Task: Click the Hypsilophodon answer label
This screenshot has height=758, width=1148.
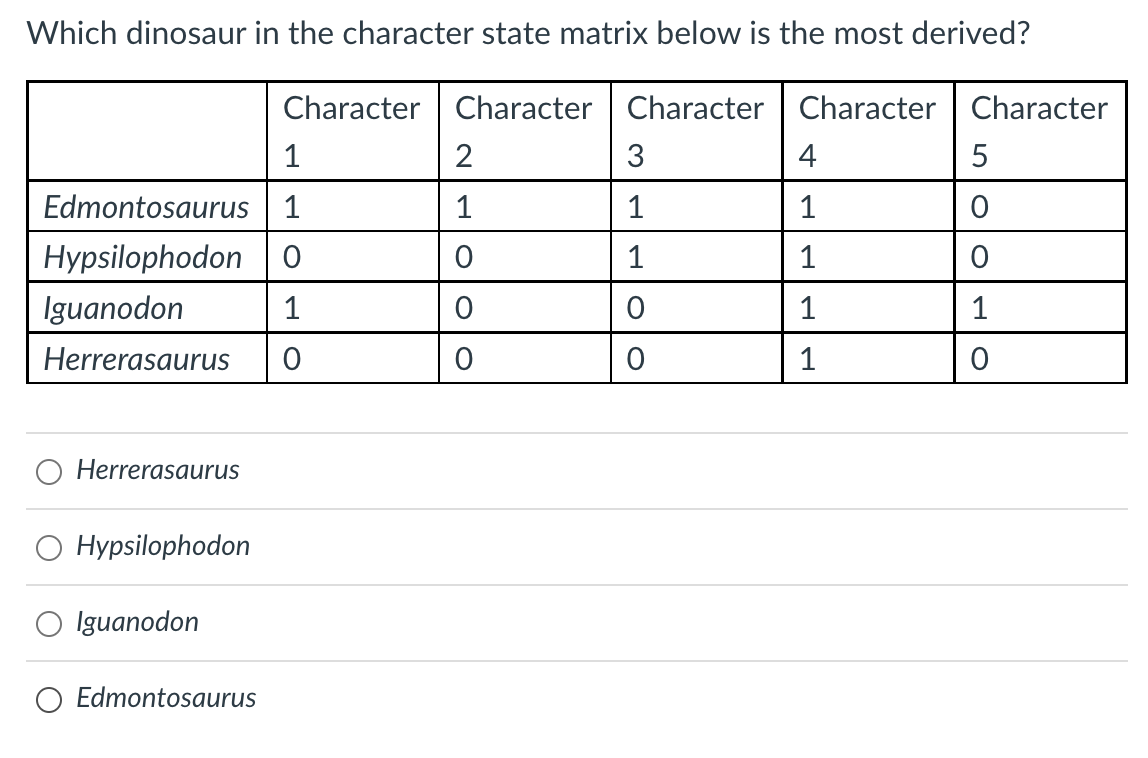Action: (162, 546)
